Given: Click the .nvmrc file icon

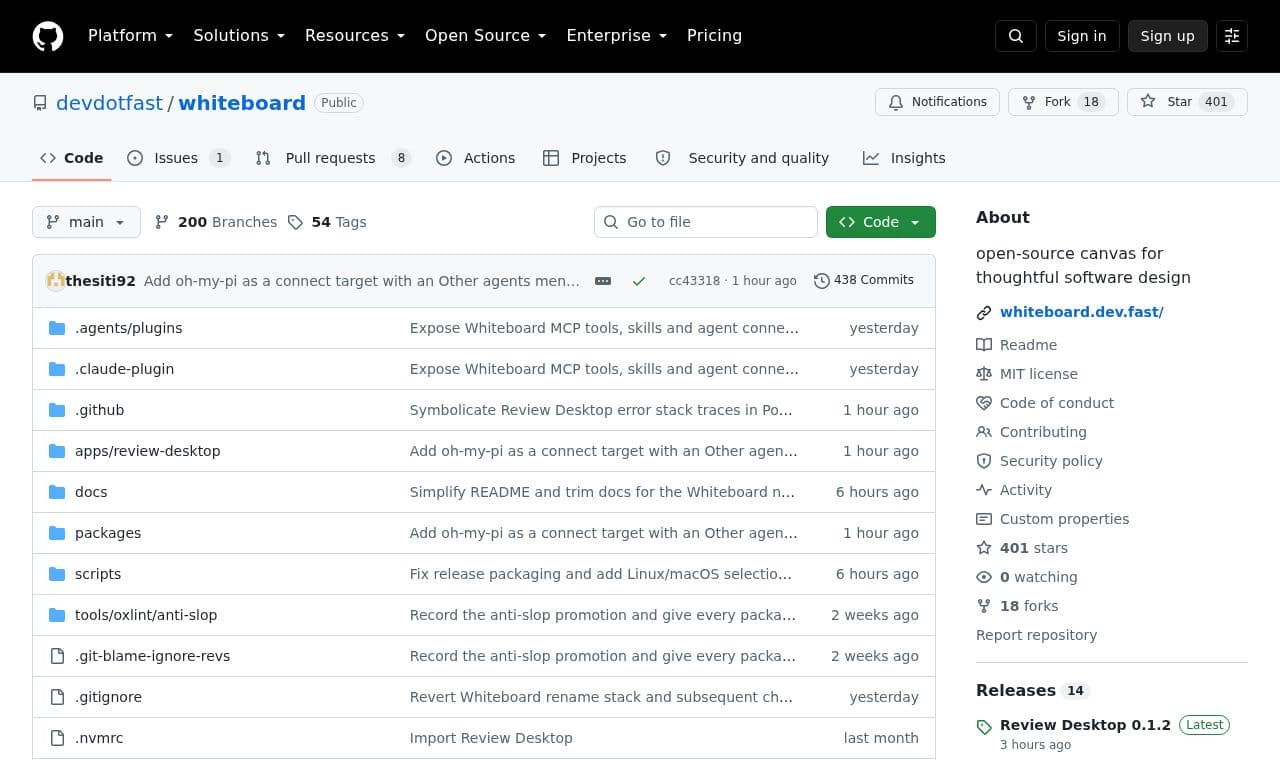Looking at the screenshot, I should pos(57,738).
